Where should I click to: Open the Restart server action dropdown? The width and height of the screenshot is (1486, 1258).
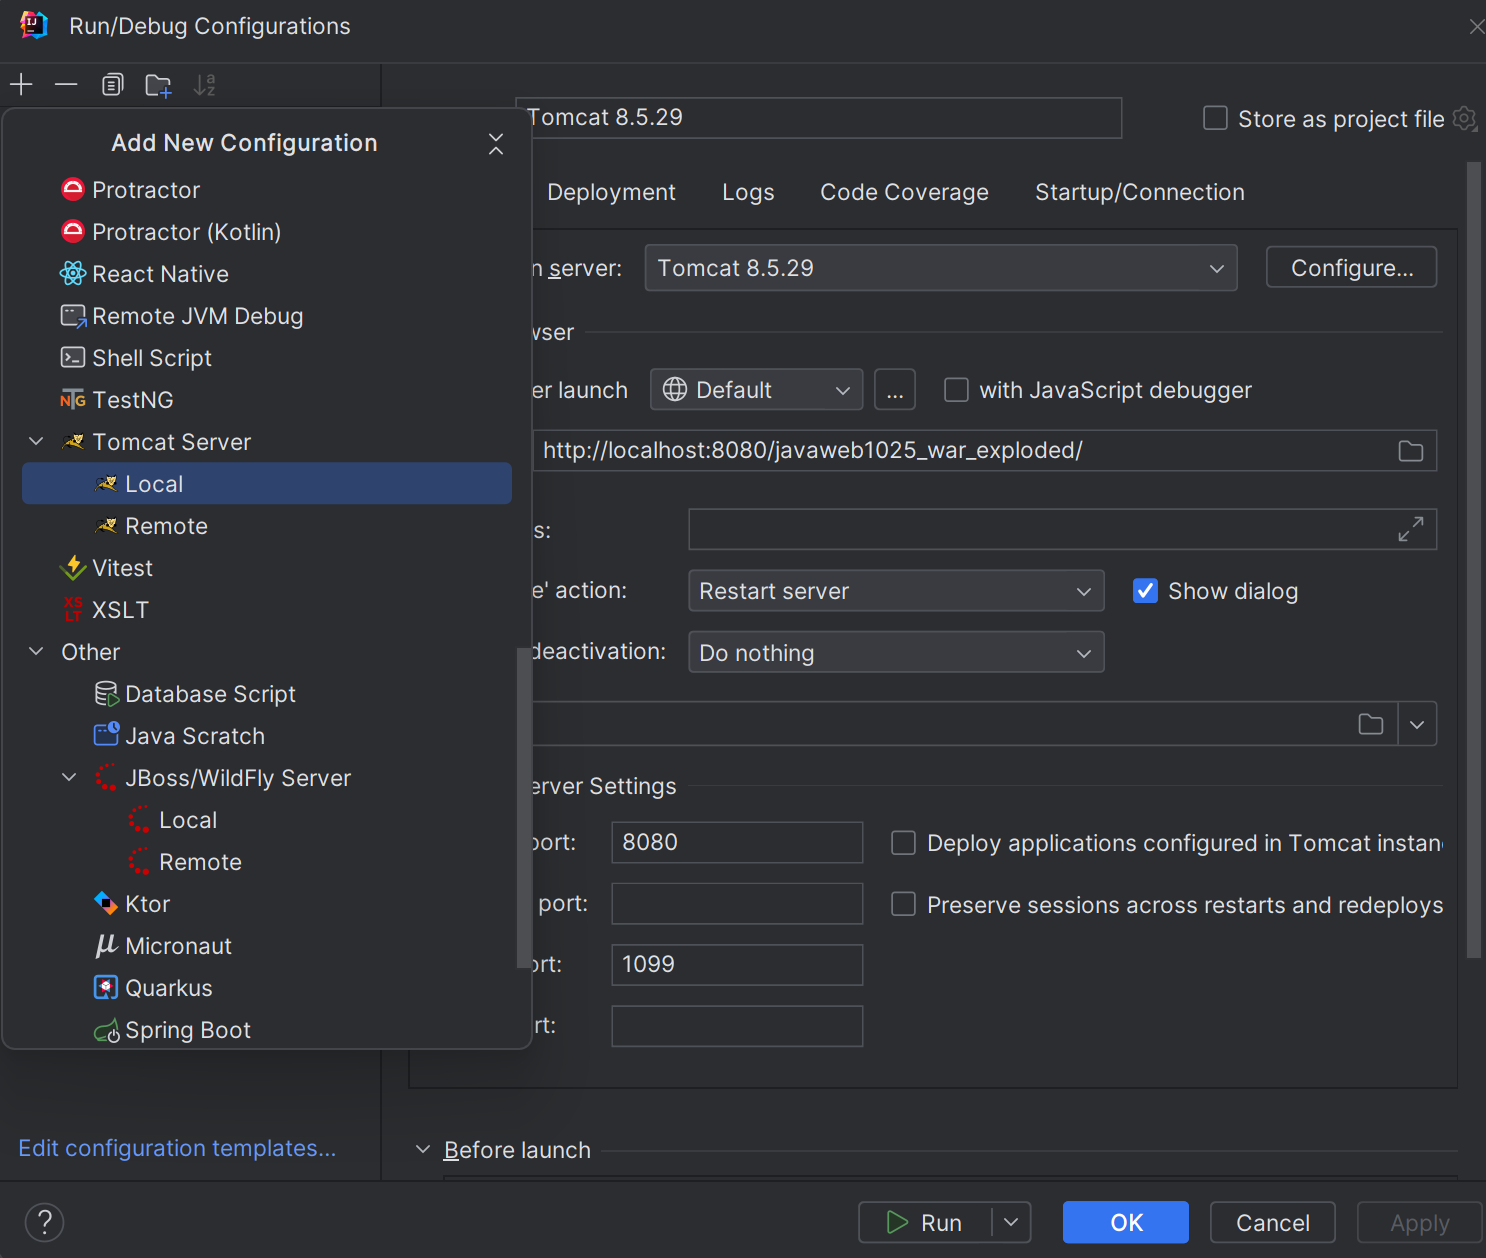(896, 591)
